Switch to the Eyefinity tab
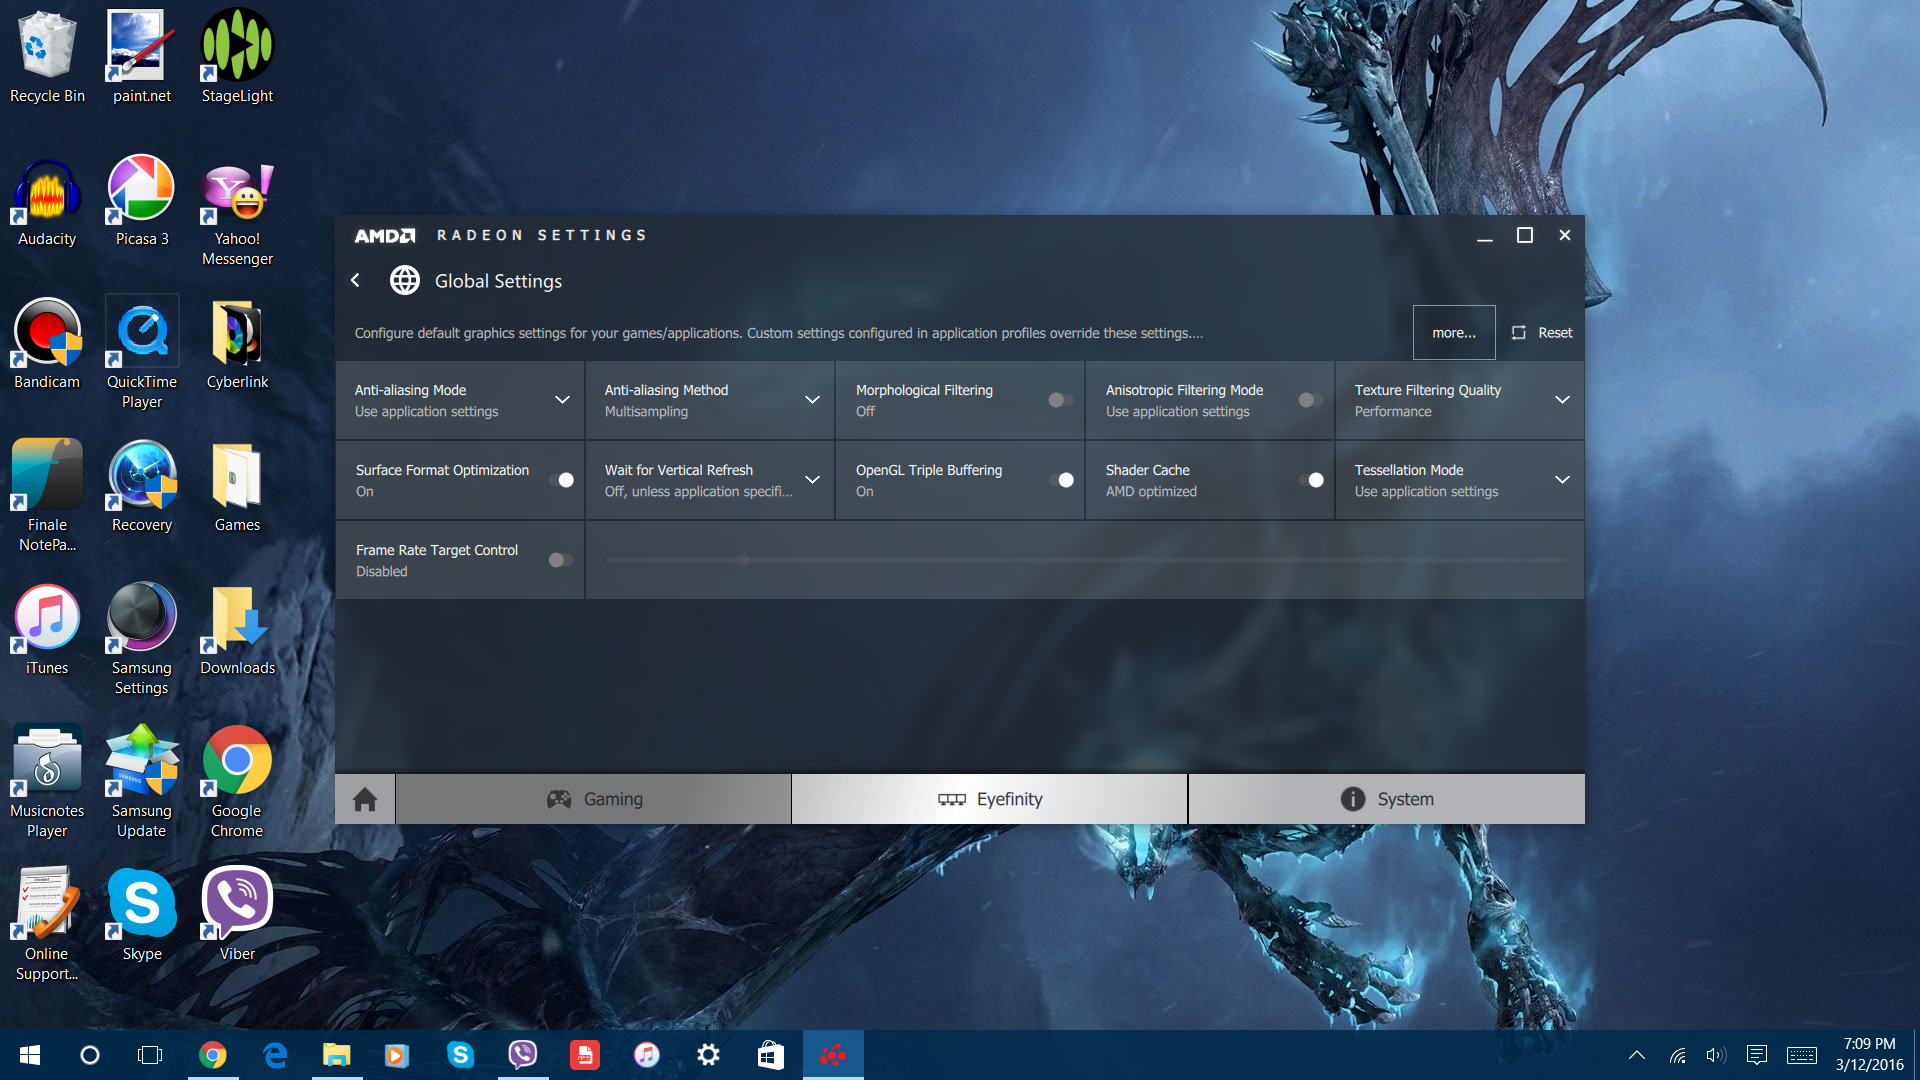 pyautogui.click(x=990, y=799)
